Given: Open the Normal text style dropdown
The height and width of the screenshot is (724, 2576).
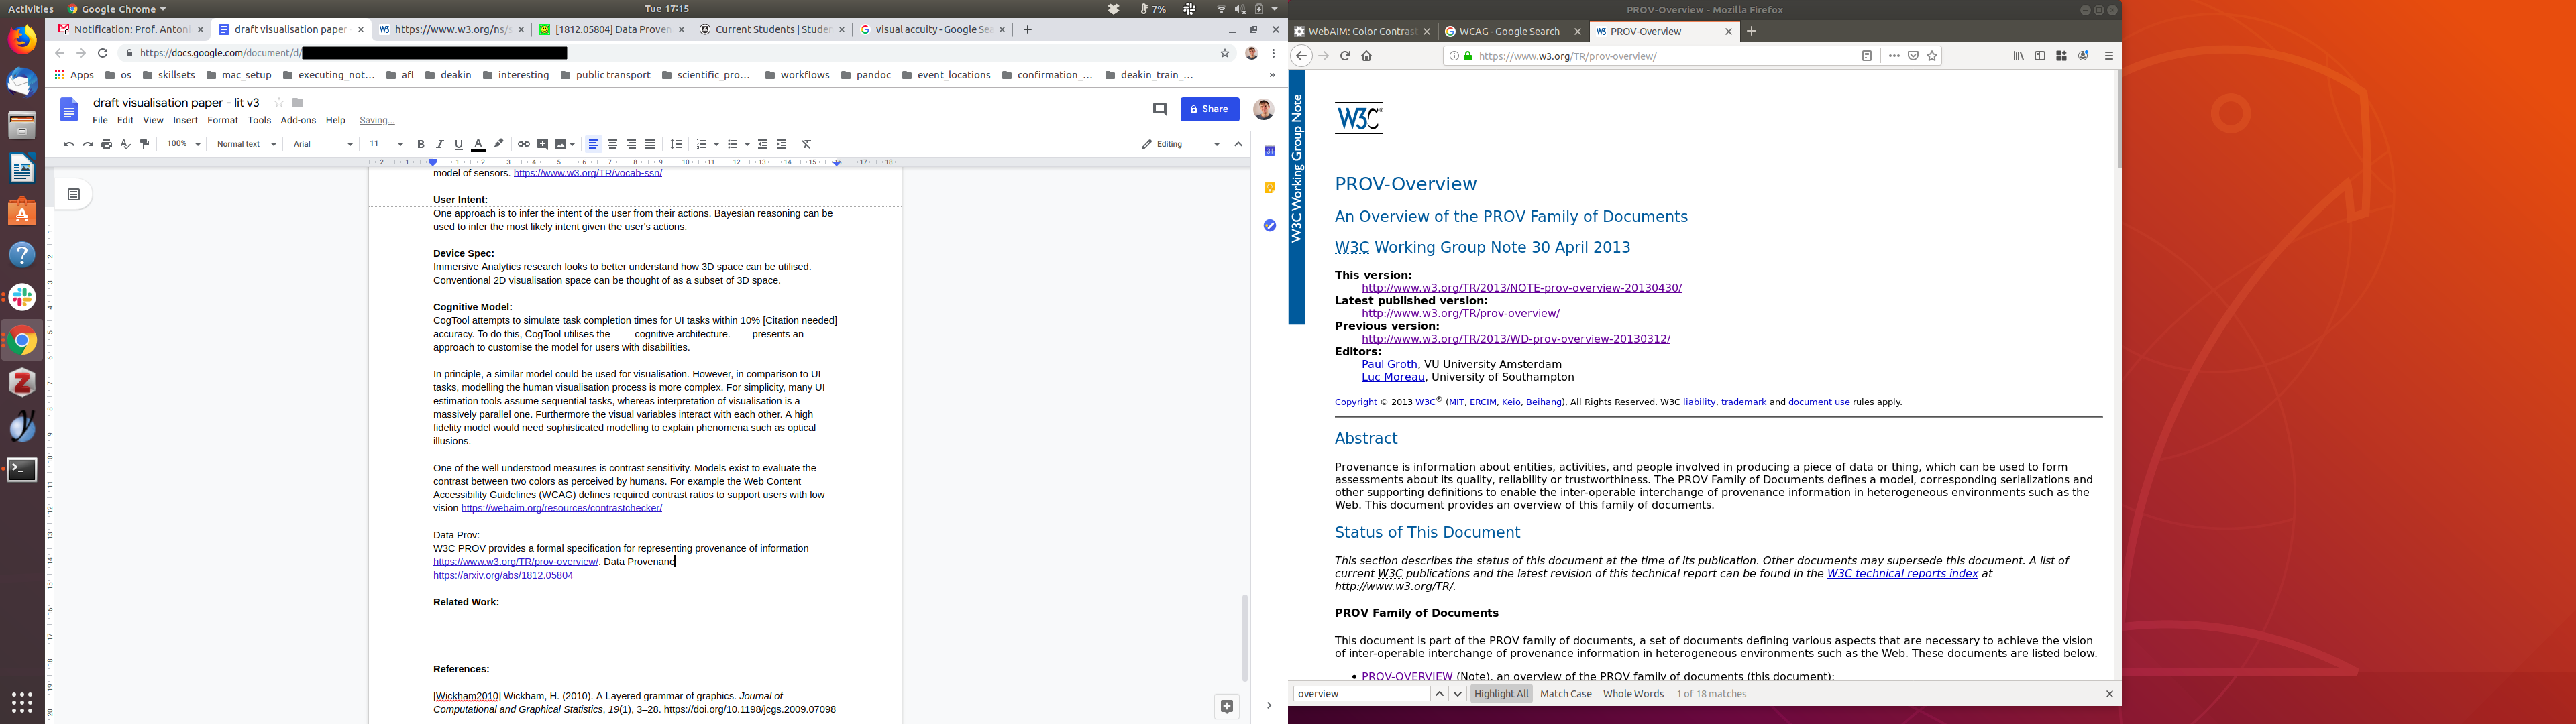Looking at the screenshot, I should pos(246,144).
